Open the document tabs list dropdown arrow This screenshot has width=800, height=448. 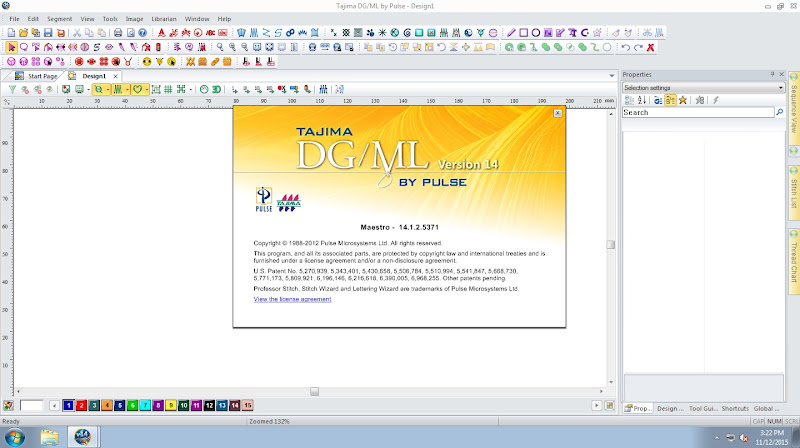pyautogui.click(x=612, y=76)
